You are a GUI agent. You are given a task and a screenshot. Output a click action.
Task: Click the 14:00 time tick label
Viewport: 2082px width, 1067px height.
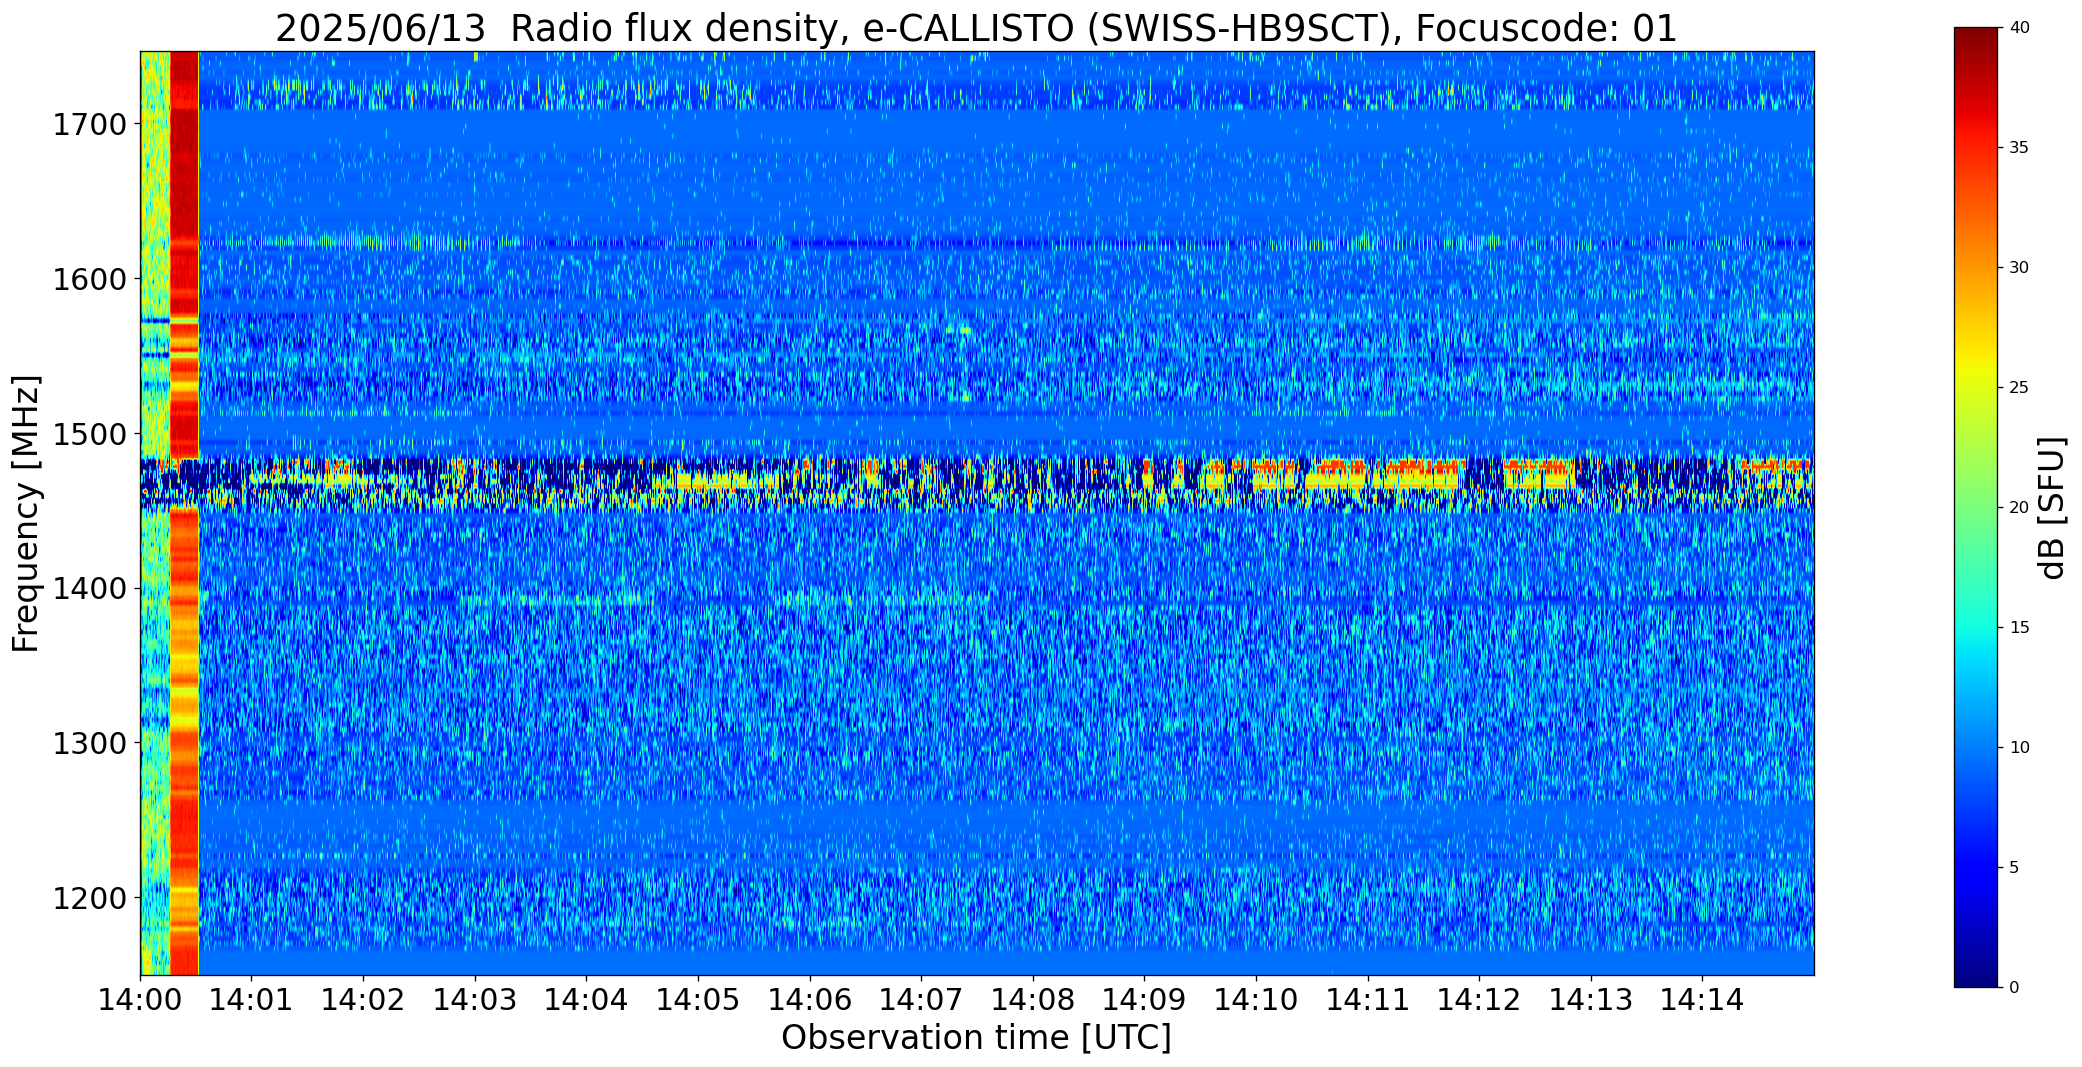pyautogui.click(x=140, y=999)
